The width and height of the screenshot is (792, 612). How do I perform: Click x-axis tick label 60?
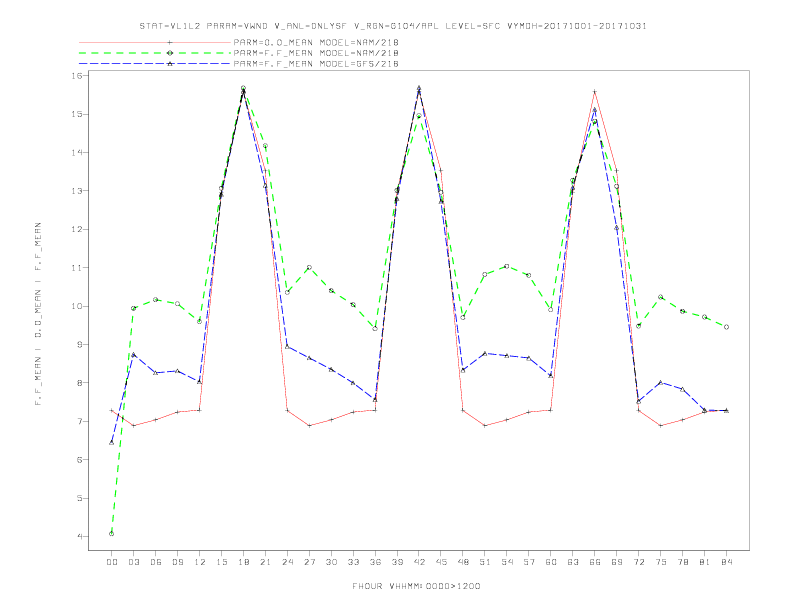(551, 562)
